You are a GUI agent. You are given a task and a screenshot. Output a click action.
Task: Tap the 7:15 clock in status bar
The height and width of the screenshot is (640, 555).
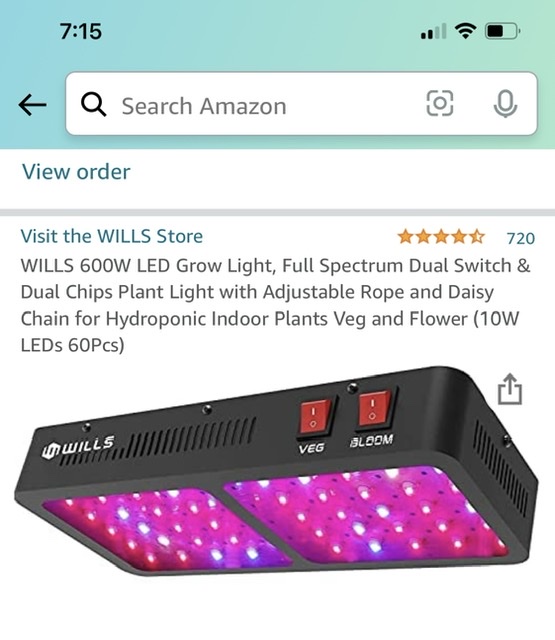81,31
